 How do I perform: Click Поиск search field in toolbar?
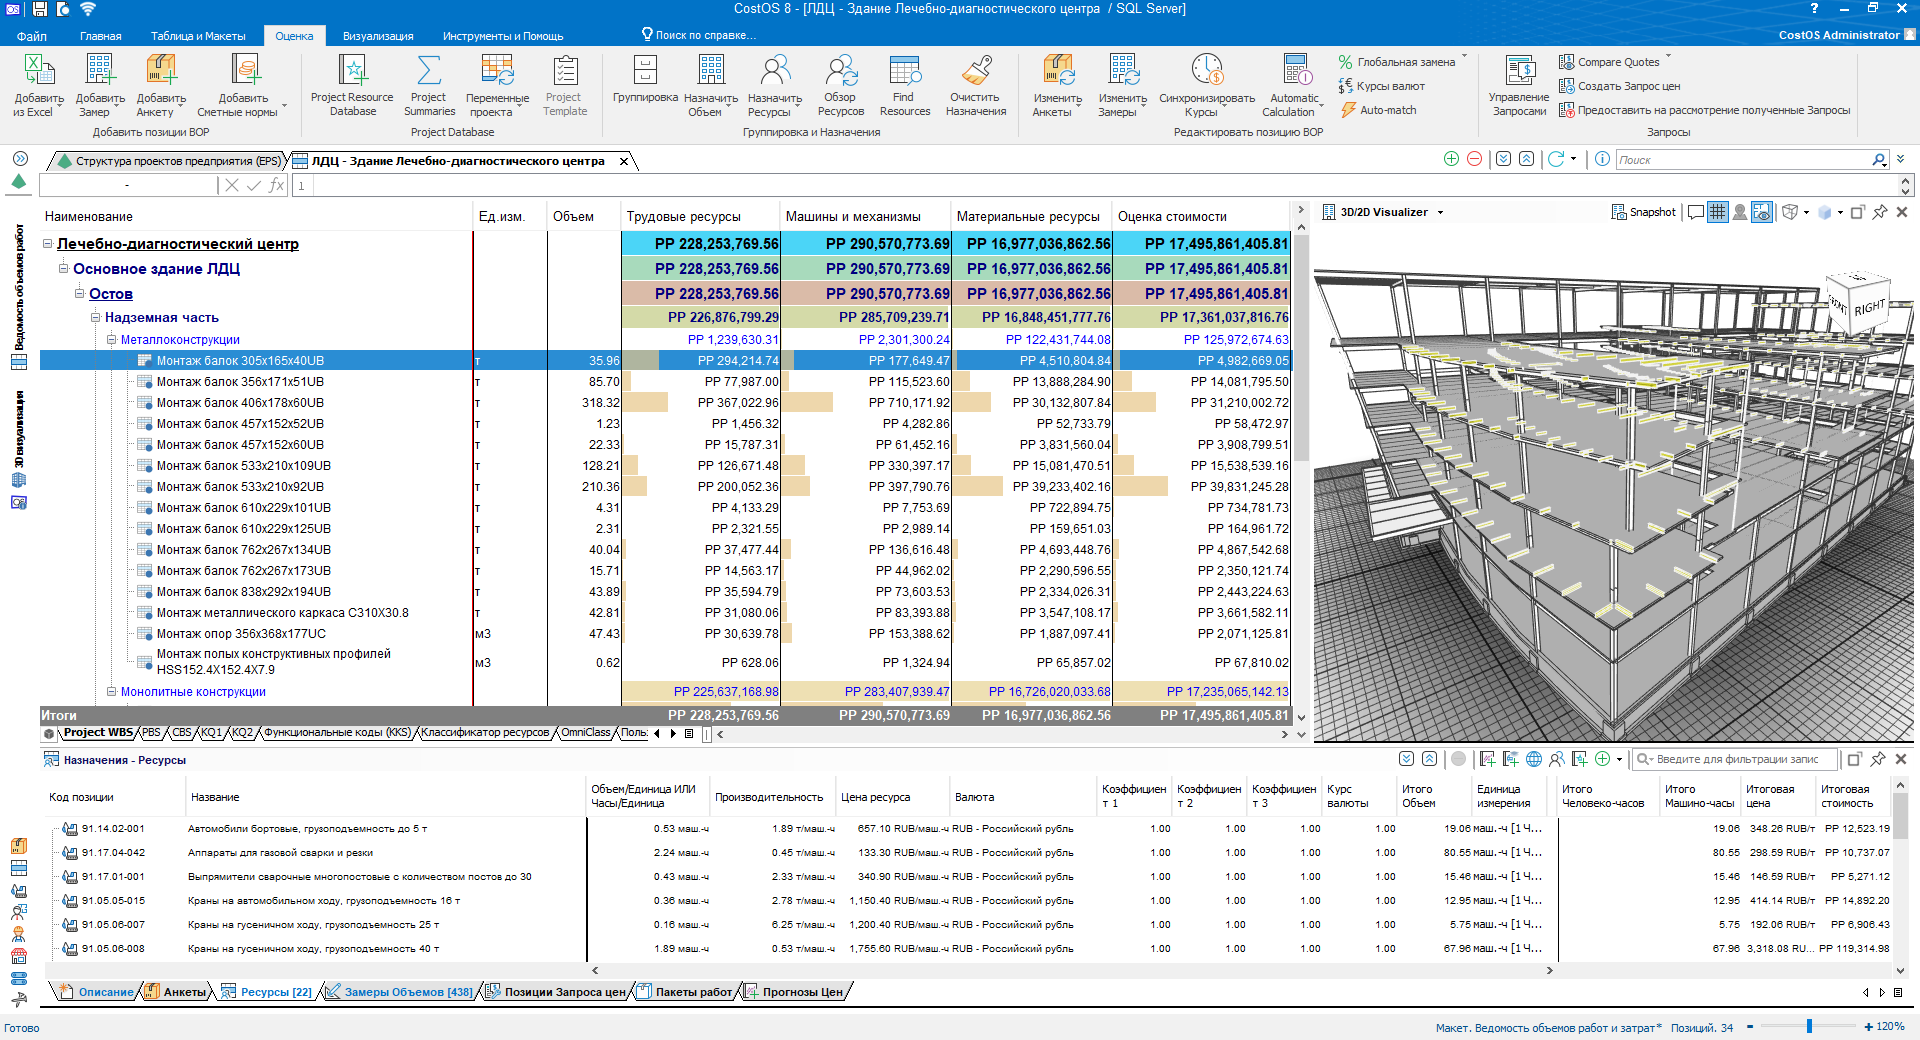pyautogui.click(x=1743, y=160)
